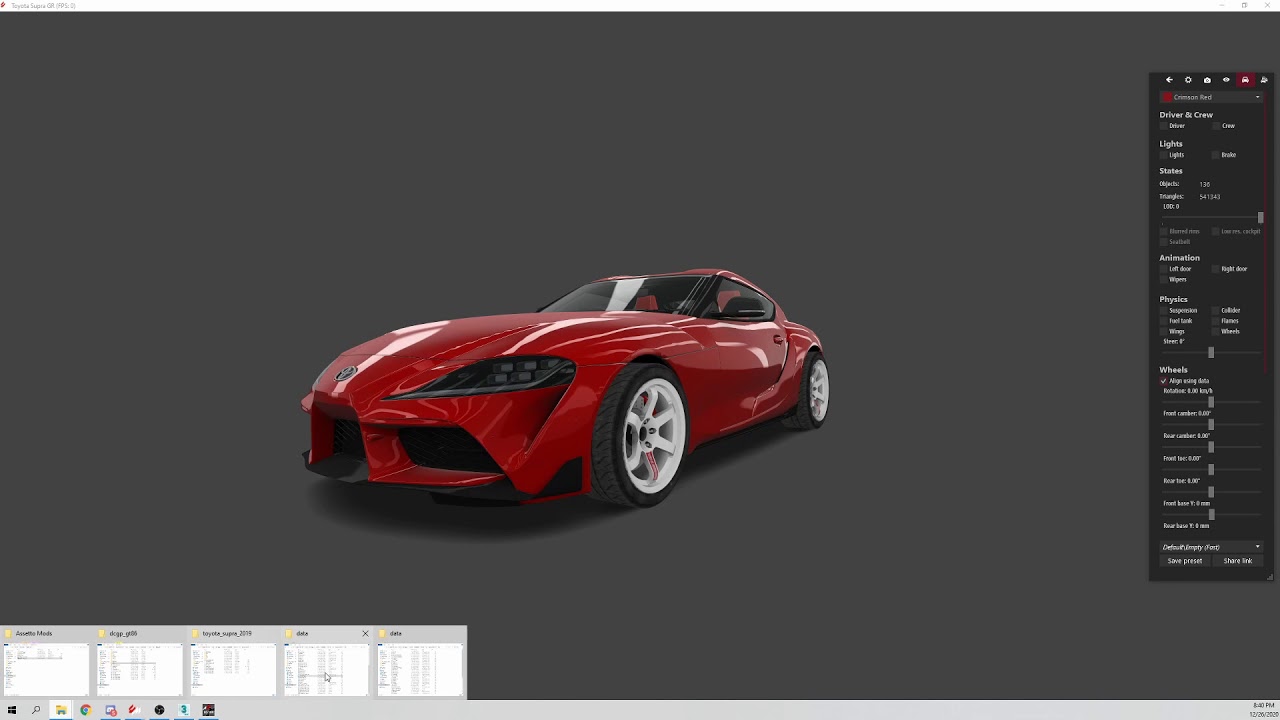Image resolution: width=1280 pixels, height=720 pixels.
Task: Open the settings gear tab in panel
Action: pyautogui.click(x=1188, y=80)
